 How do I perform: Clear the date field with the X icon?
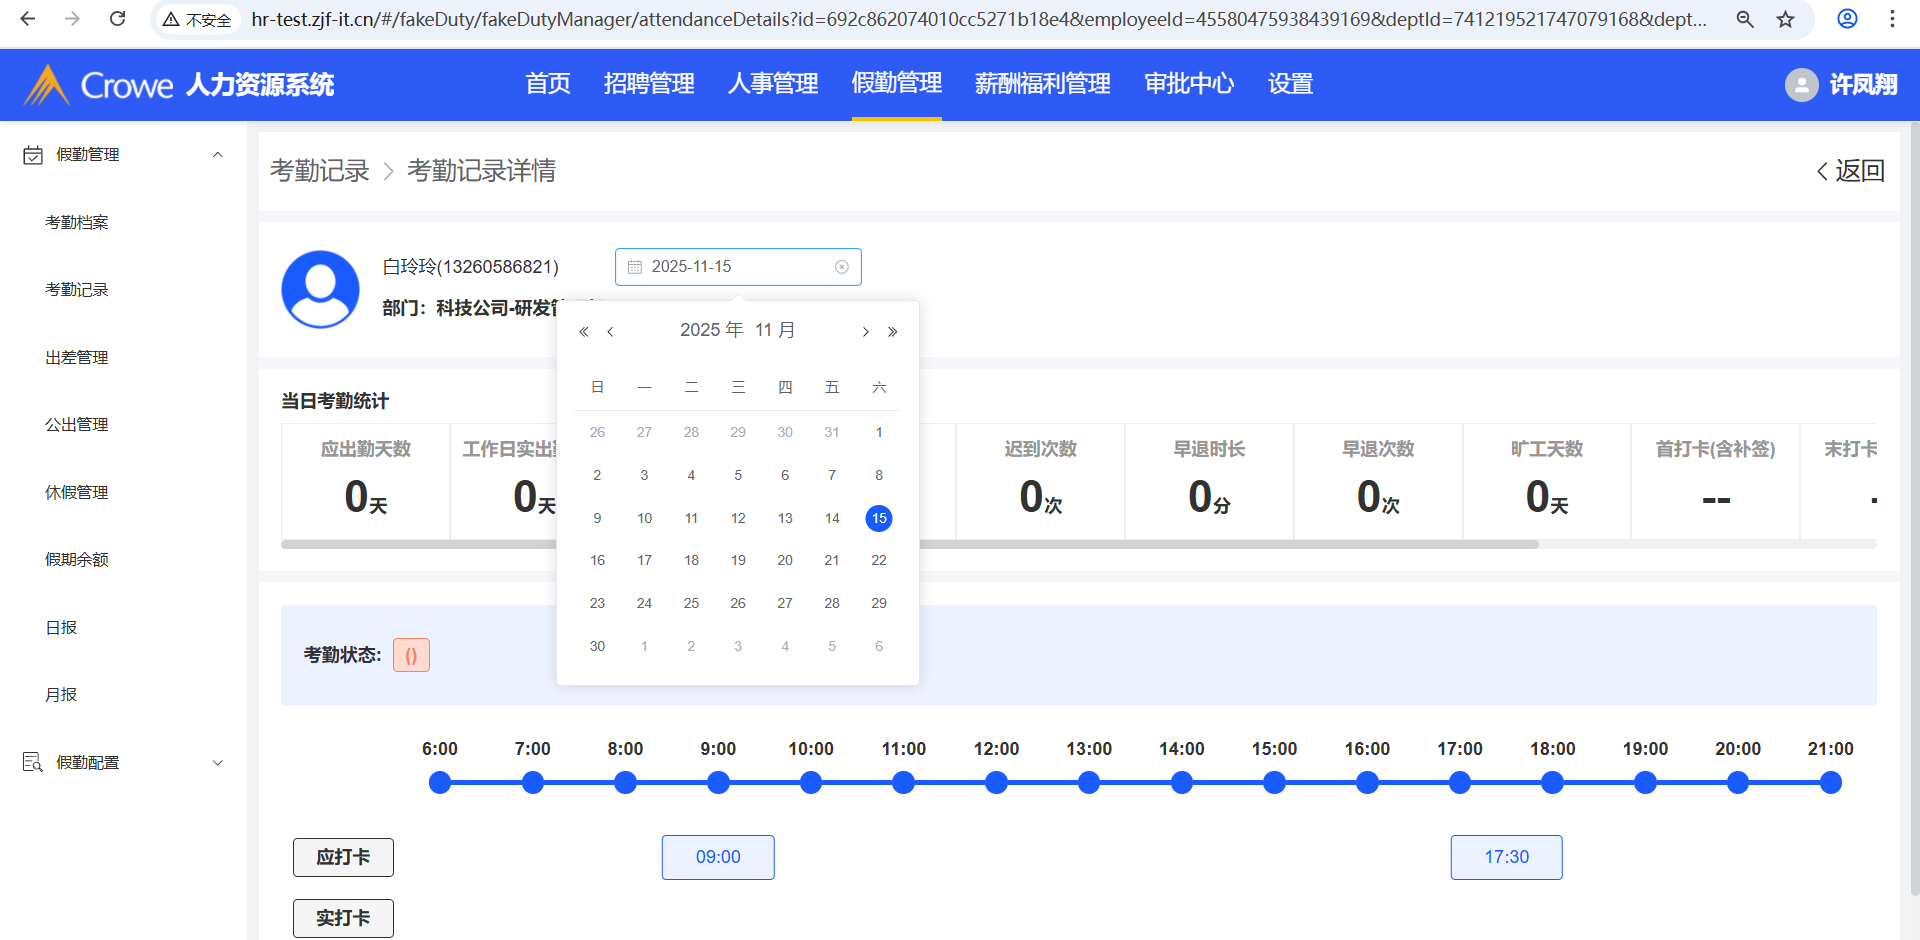click(x=841, y=267)
